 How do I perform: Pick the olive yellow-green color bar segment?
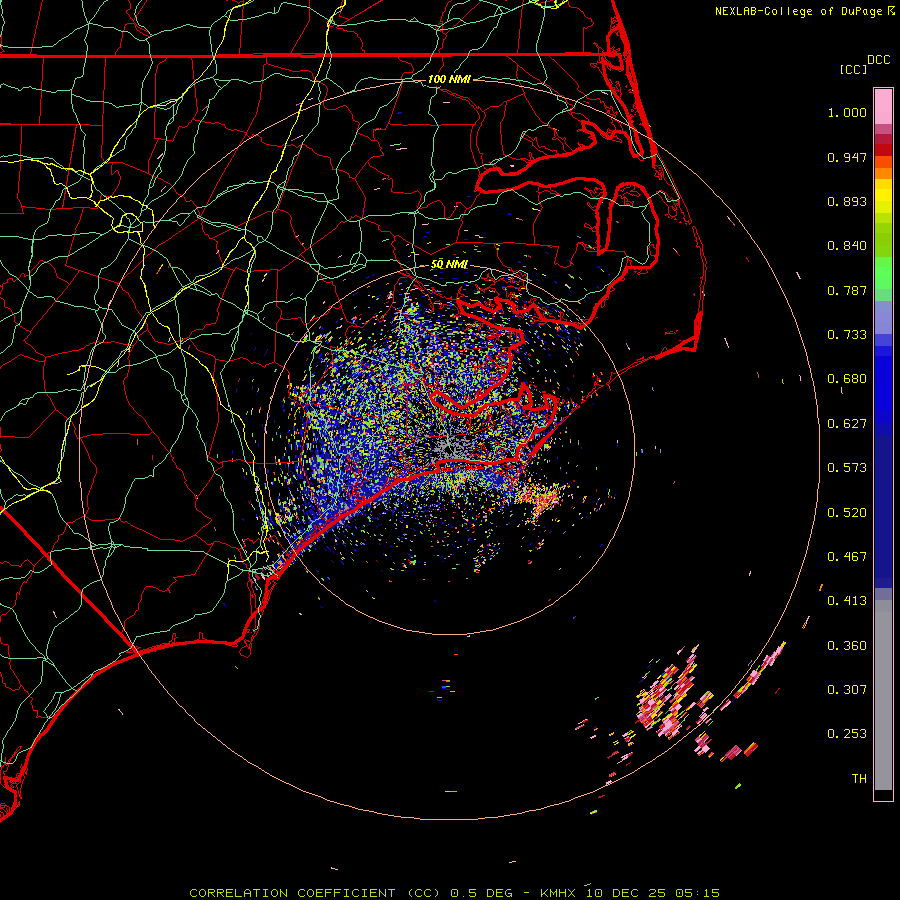(883, 239)
